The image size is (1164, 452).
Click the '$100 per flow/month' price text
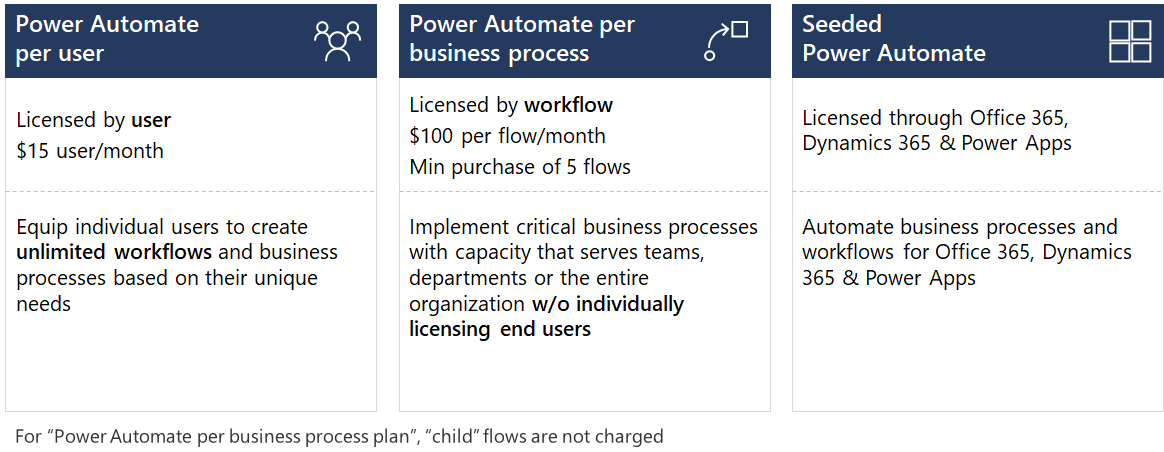pyautogui.click(x=507, y=135)
